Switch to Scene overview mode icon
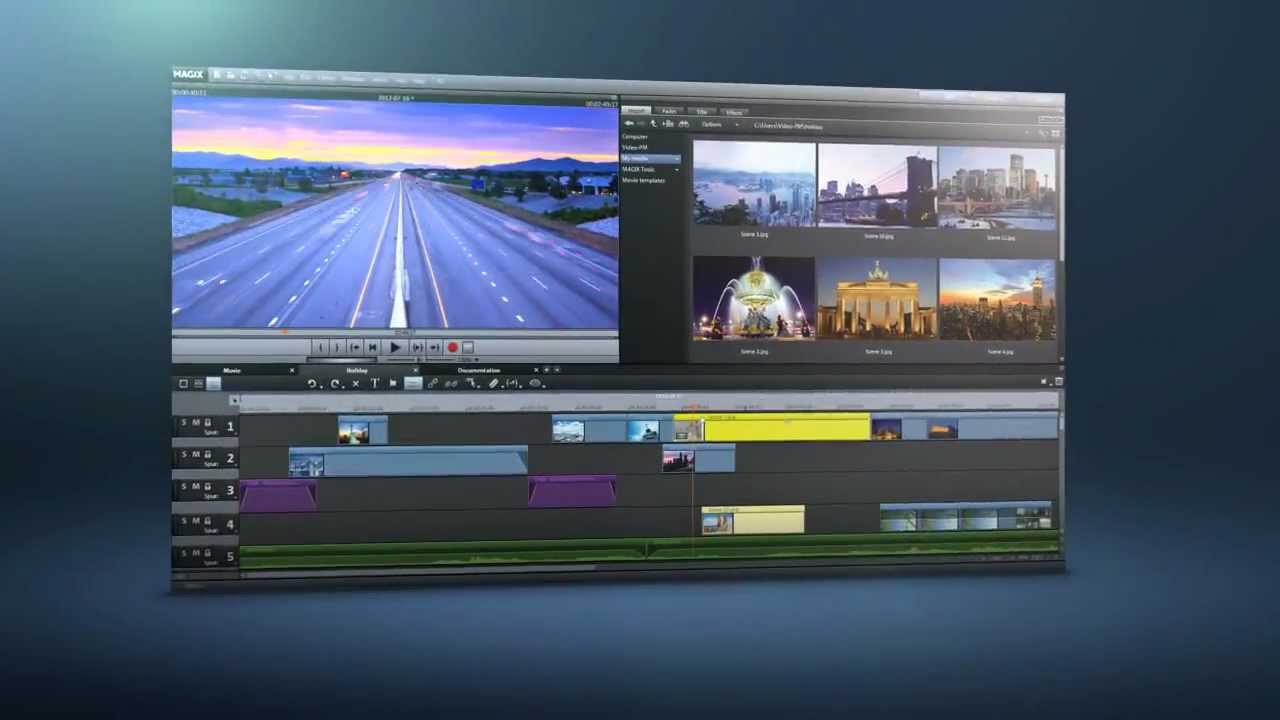Viewport: 1280px width, 720px height. [x=199, y=383]
